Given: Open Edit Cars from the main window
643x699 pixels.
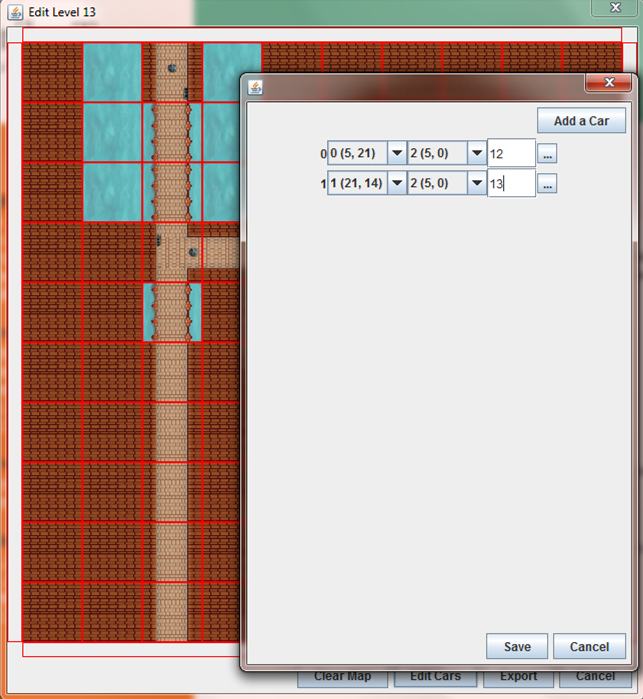Looking at the screenshot, I should 435,678.
